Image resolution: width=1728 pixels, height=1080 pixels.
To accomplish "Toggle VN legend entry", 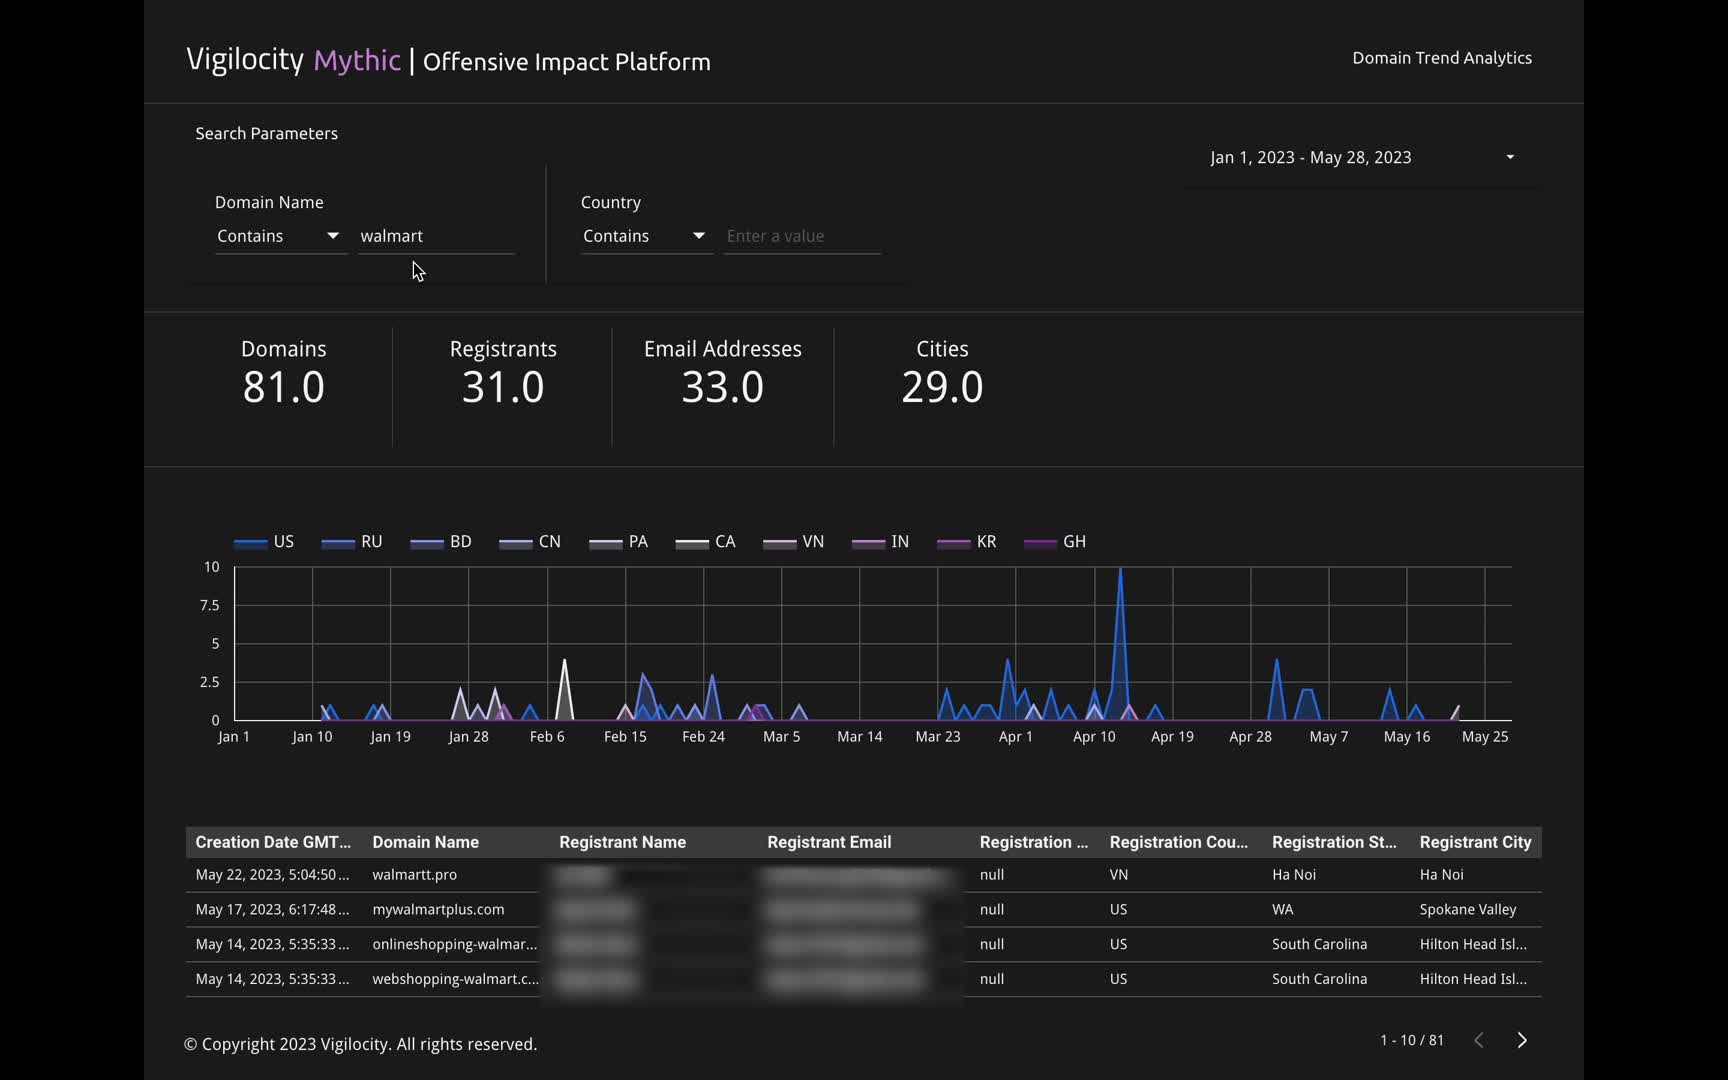I will [x=794, y=542].
